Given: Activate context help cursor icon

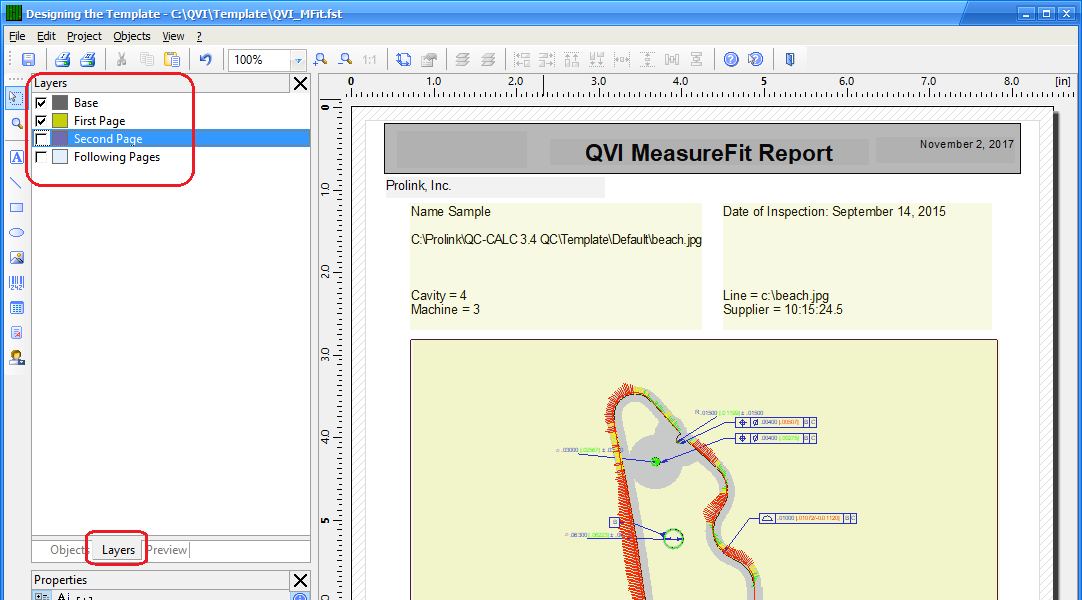Looking at the screenshot, I should pos(756,60).
